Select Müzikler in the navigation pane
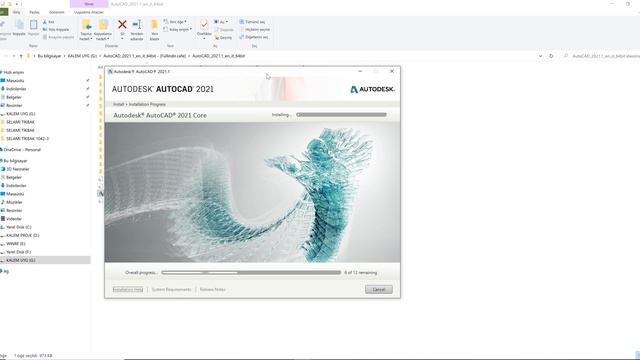Image resolution: width=640 pixels, height=360 pixels. pyautogui.click(x=12, y=202)
